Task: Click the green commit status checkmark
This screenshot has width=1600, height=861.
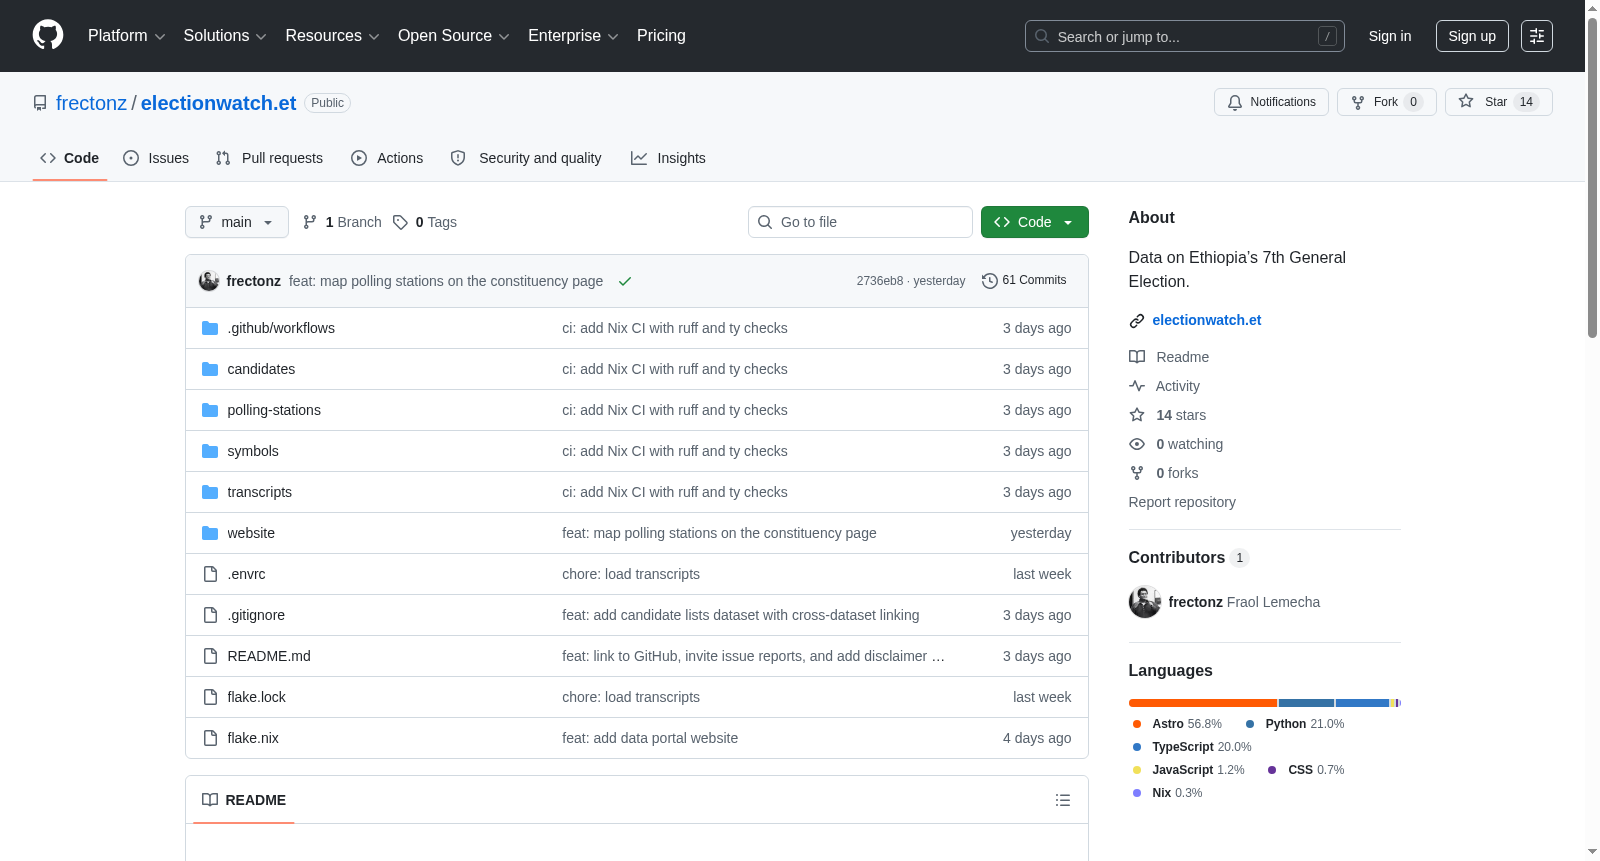Action: tap(625, 281)
